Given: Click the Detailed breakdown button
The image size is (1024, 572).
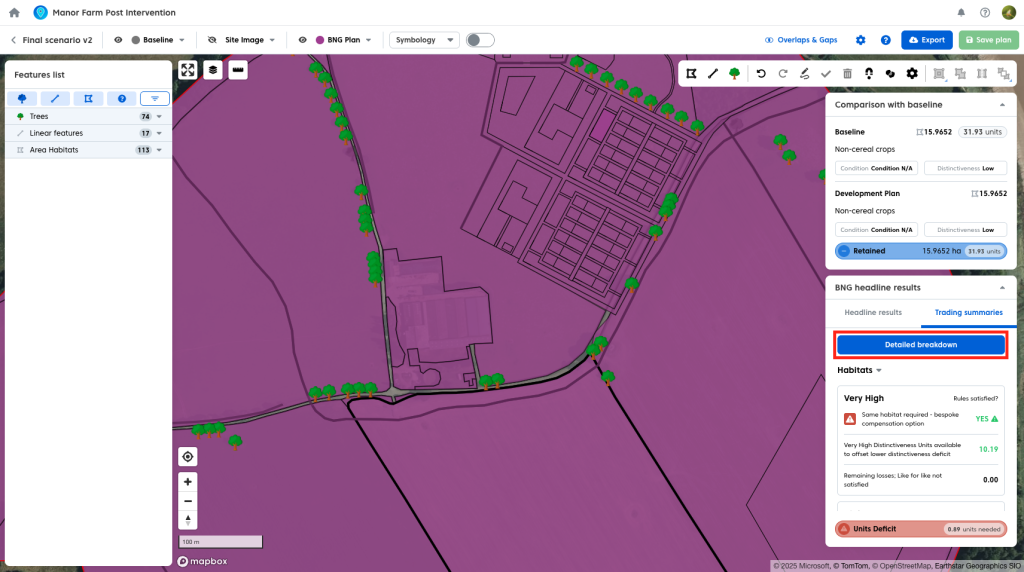Looking at the screenshot, I should pyautogui.click(x=920, y=345).
